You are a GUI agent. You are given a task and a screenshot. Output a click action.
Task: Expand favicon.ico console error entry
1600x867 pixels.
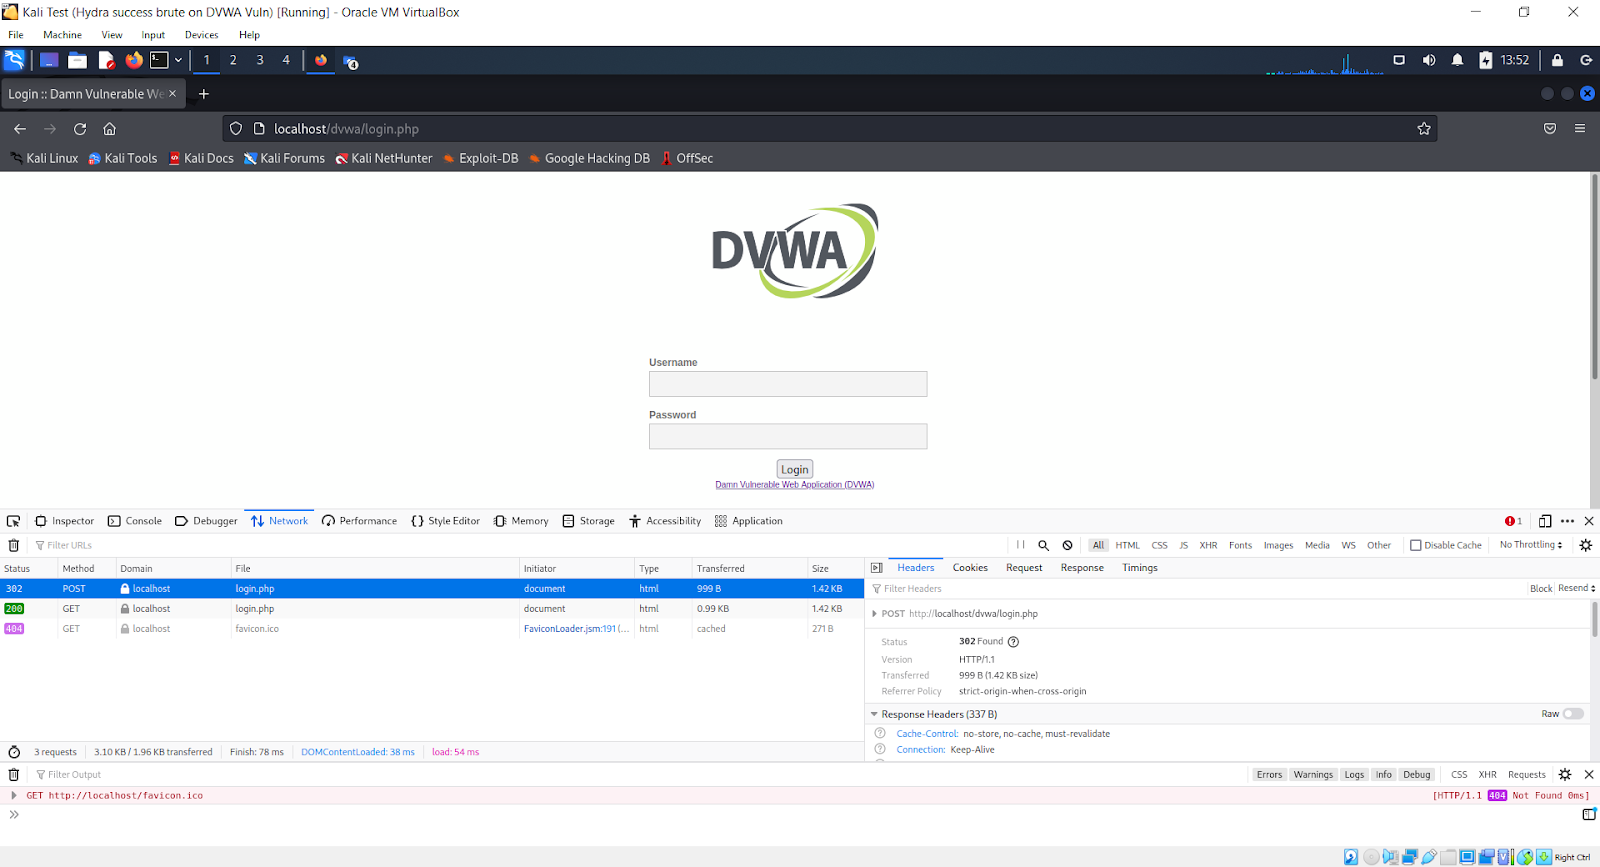(13, 796)
